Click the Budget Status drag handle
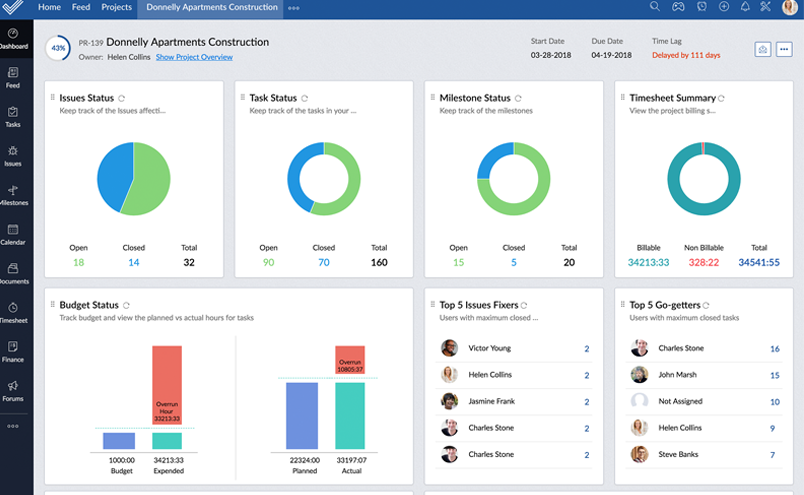 tap(52, 305)
